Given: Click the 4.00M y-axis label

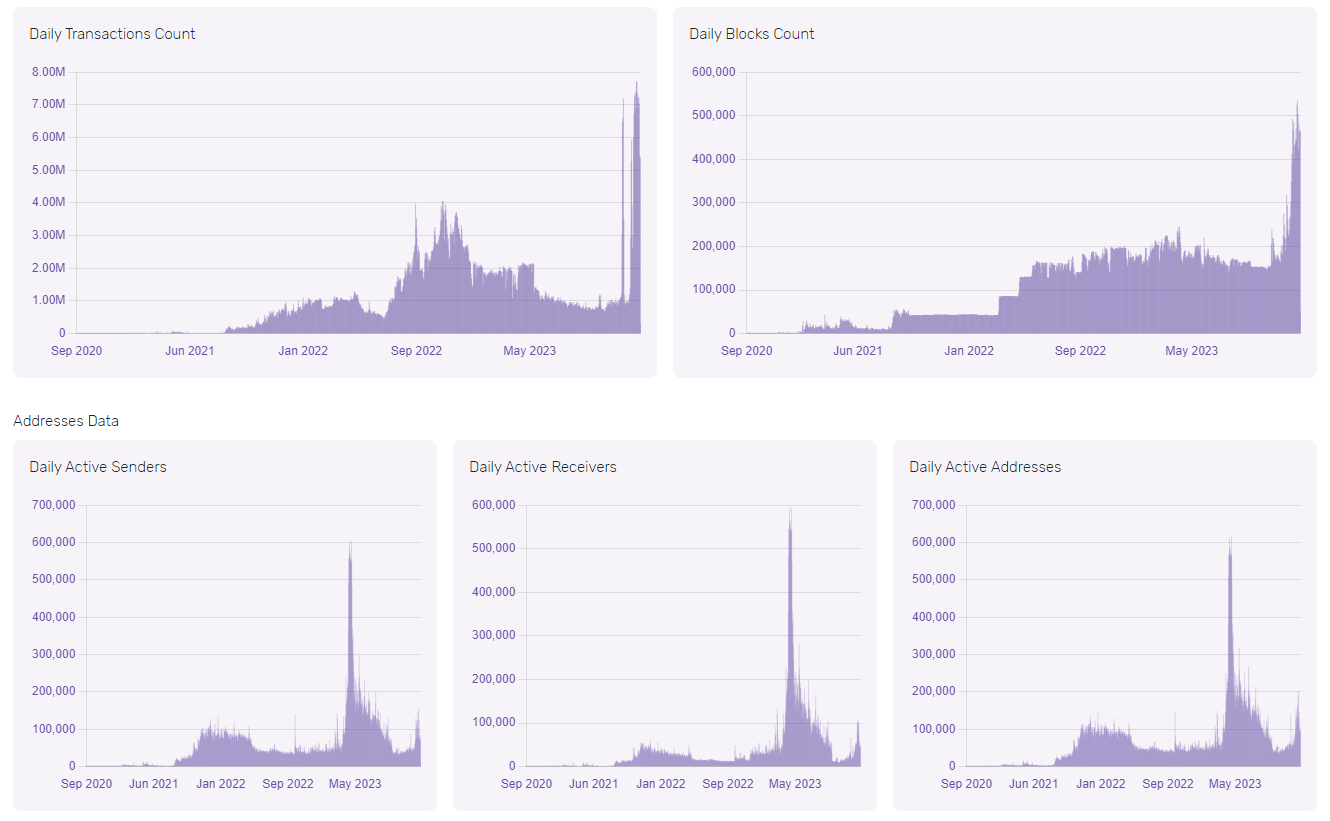Looking at the screenshot, I should tap(48, 202).
